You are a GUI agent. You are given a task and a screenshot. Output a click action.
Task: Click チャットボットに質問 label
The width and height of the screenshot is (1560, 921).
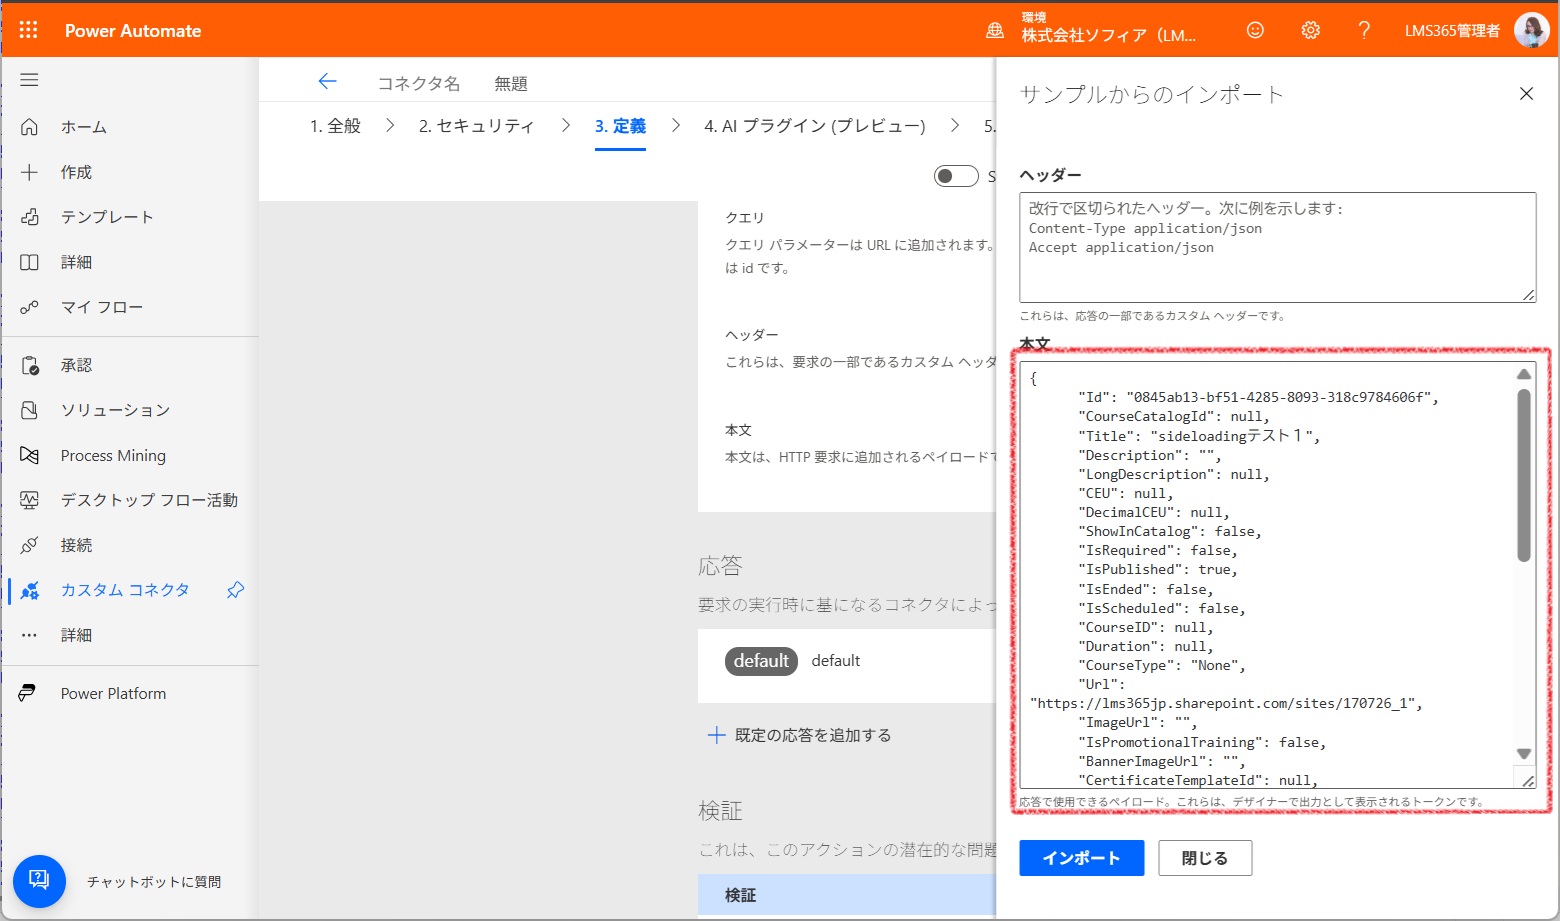click(x=154, y=882)
